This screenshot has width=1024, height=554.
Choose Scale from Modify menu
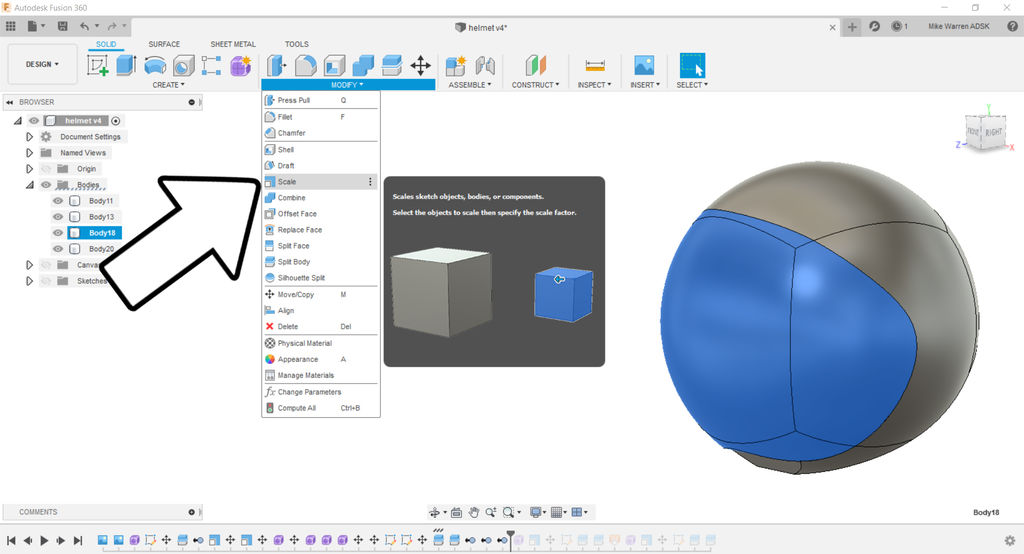point(320,182)
